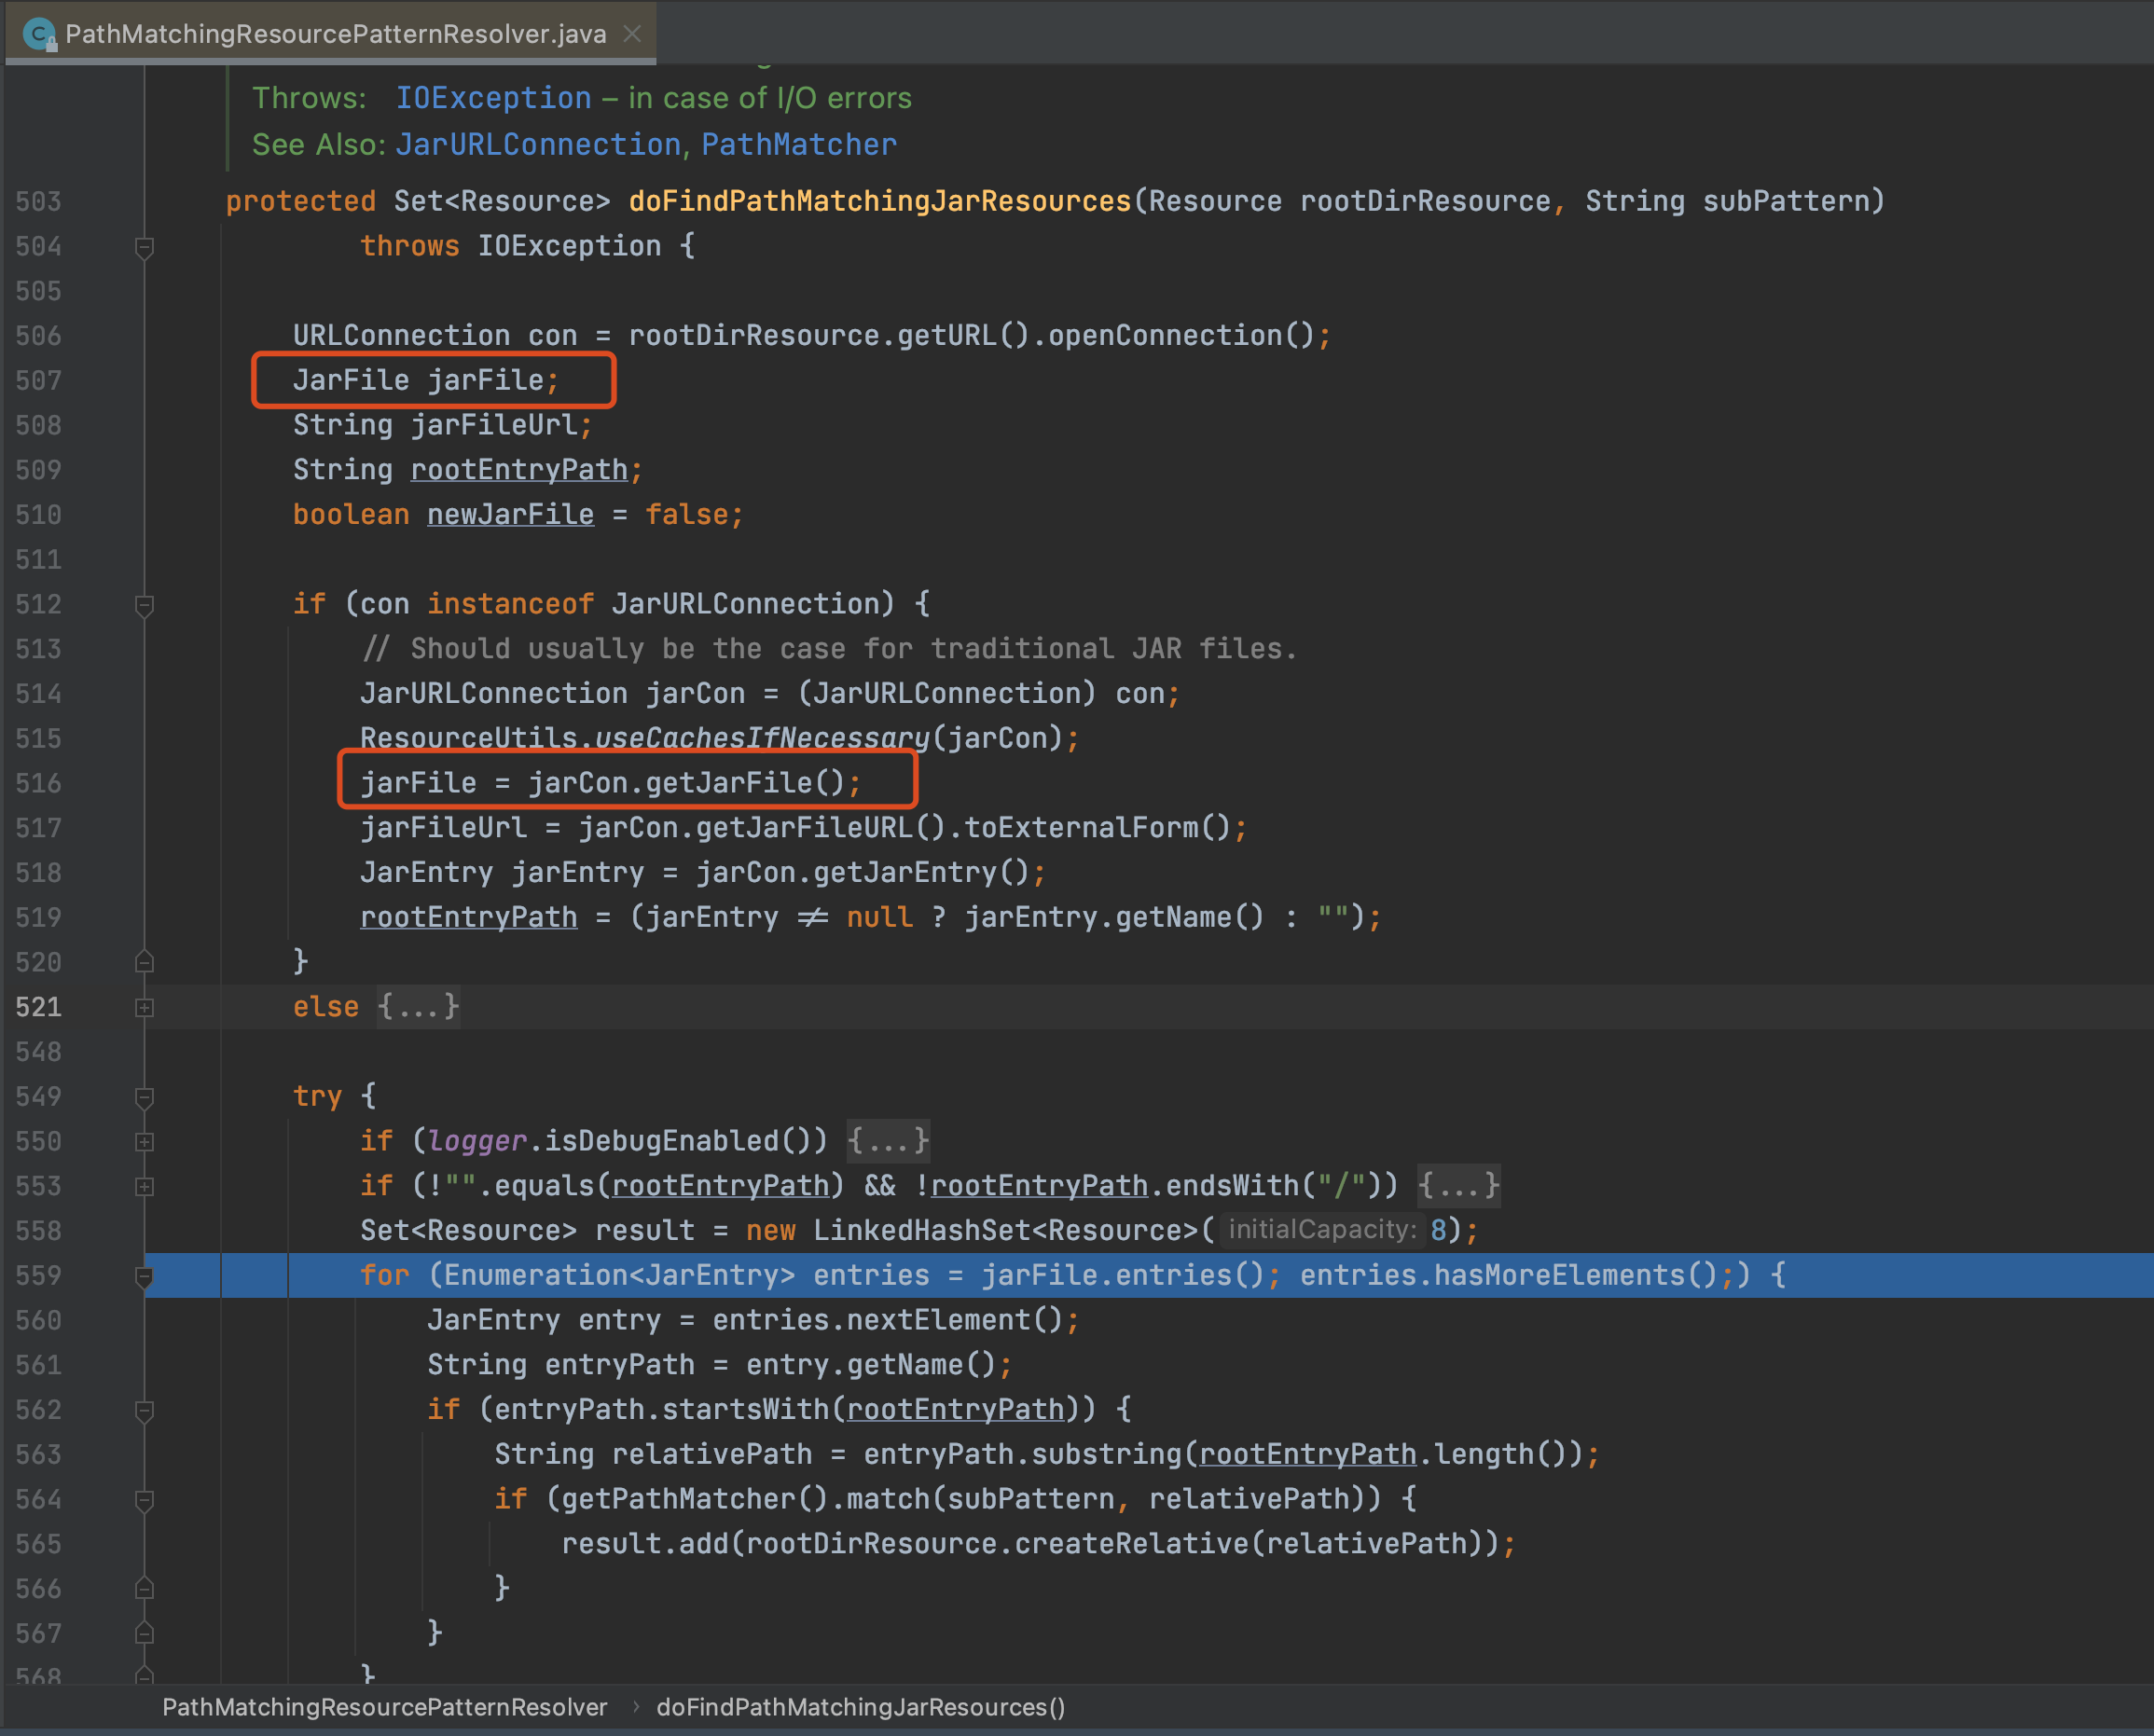Click the {...} placeholder after logger.isDebugEnabled()
2154x1736 pixels.
tap(888, 1140)
